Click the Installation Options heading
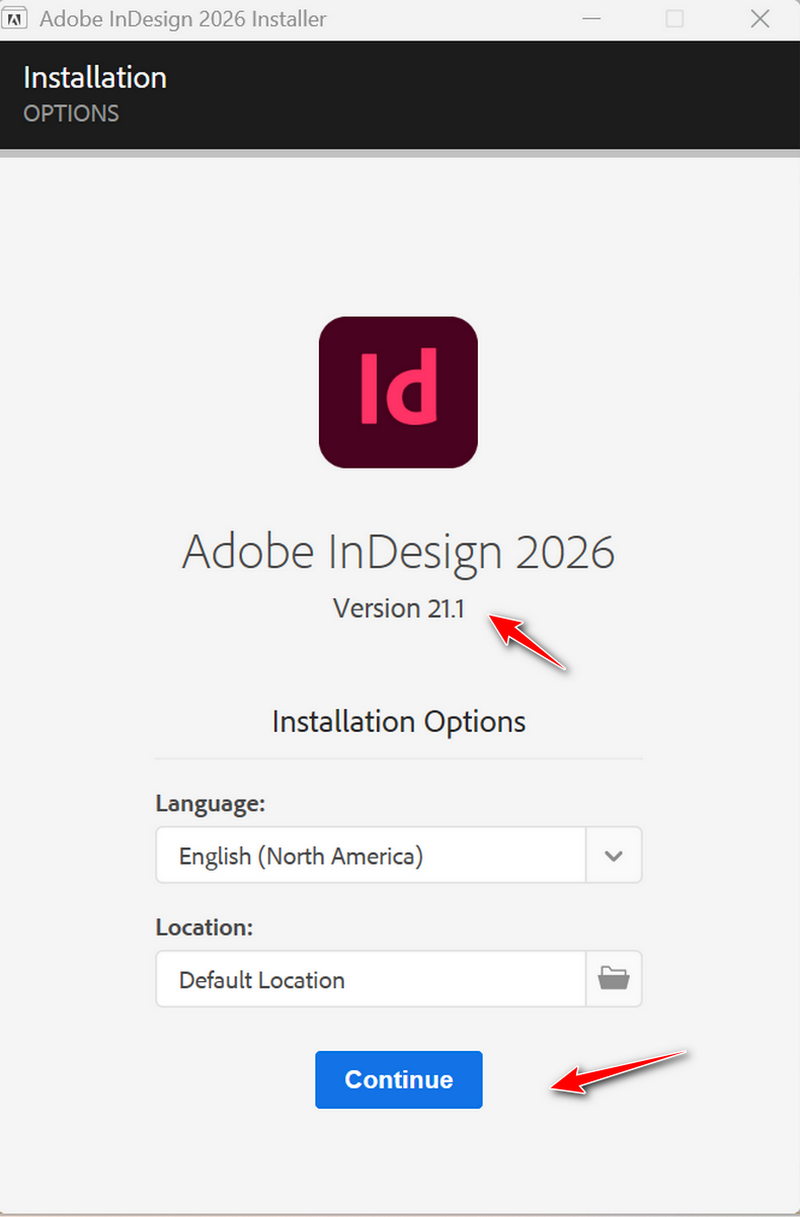Image resolution: width=800 pixels, height=1217 pixels. pos(398,721)
